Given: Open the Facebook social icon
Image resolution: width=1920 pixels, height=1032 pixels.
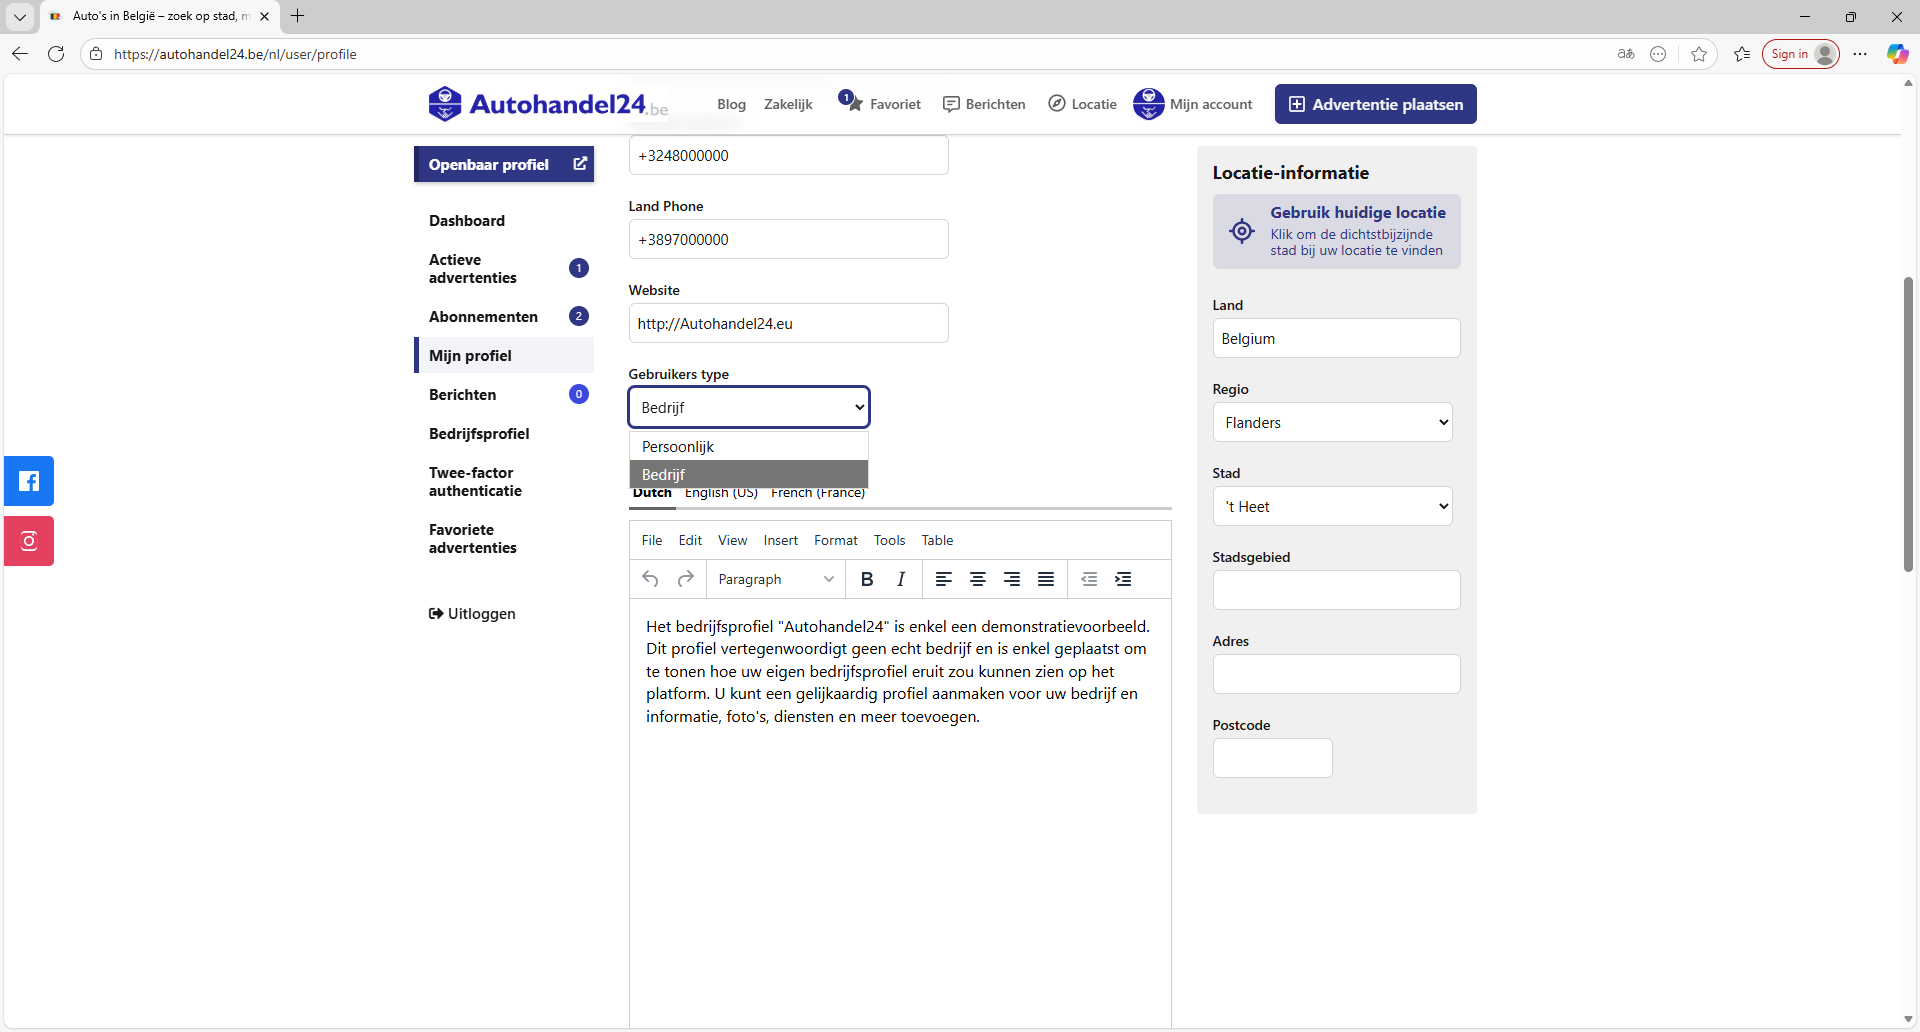Looking at the screenshot, I should [x=29, y=481].
